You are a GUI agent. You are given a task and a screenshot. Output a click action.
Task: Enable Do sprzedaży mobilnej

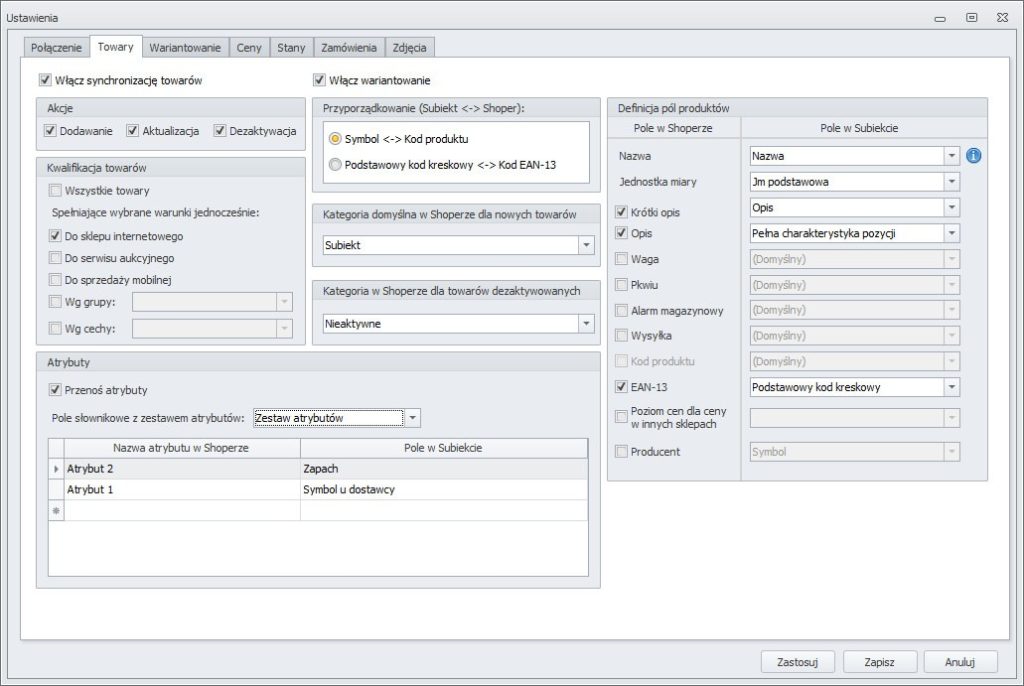coord(56,280)
